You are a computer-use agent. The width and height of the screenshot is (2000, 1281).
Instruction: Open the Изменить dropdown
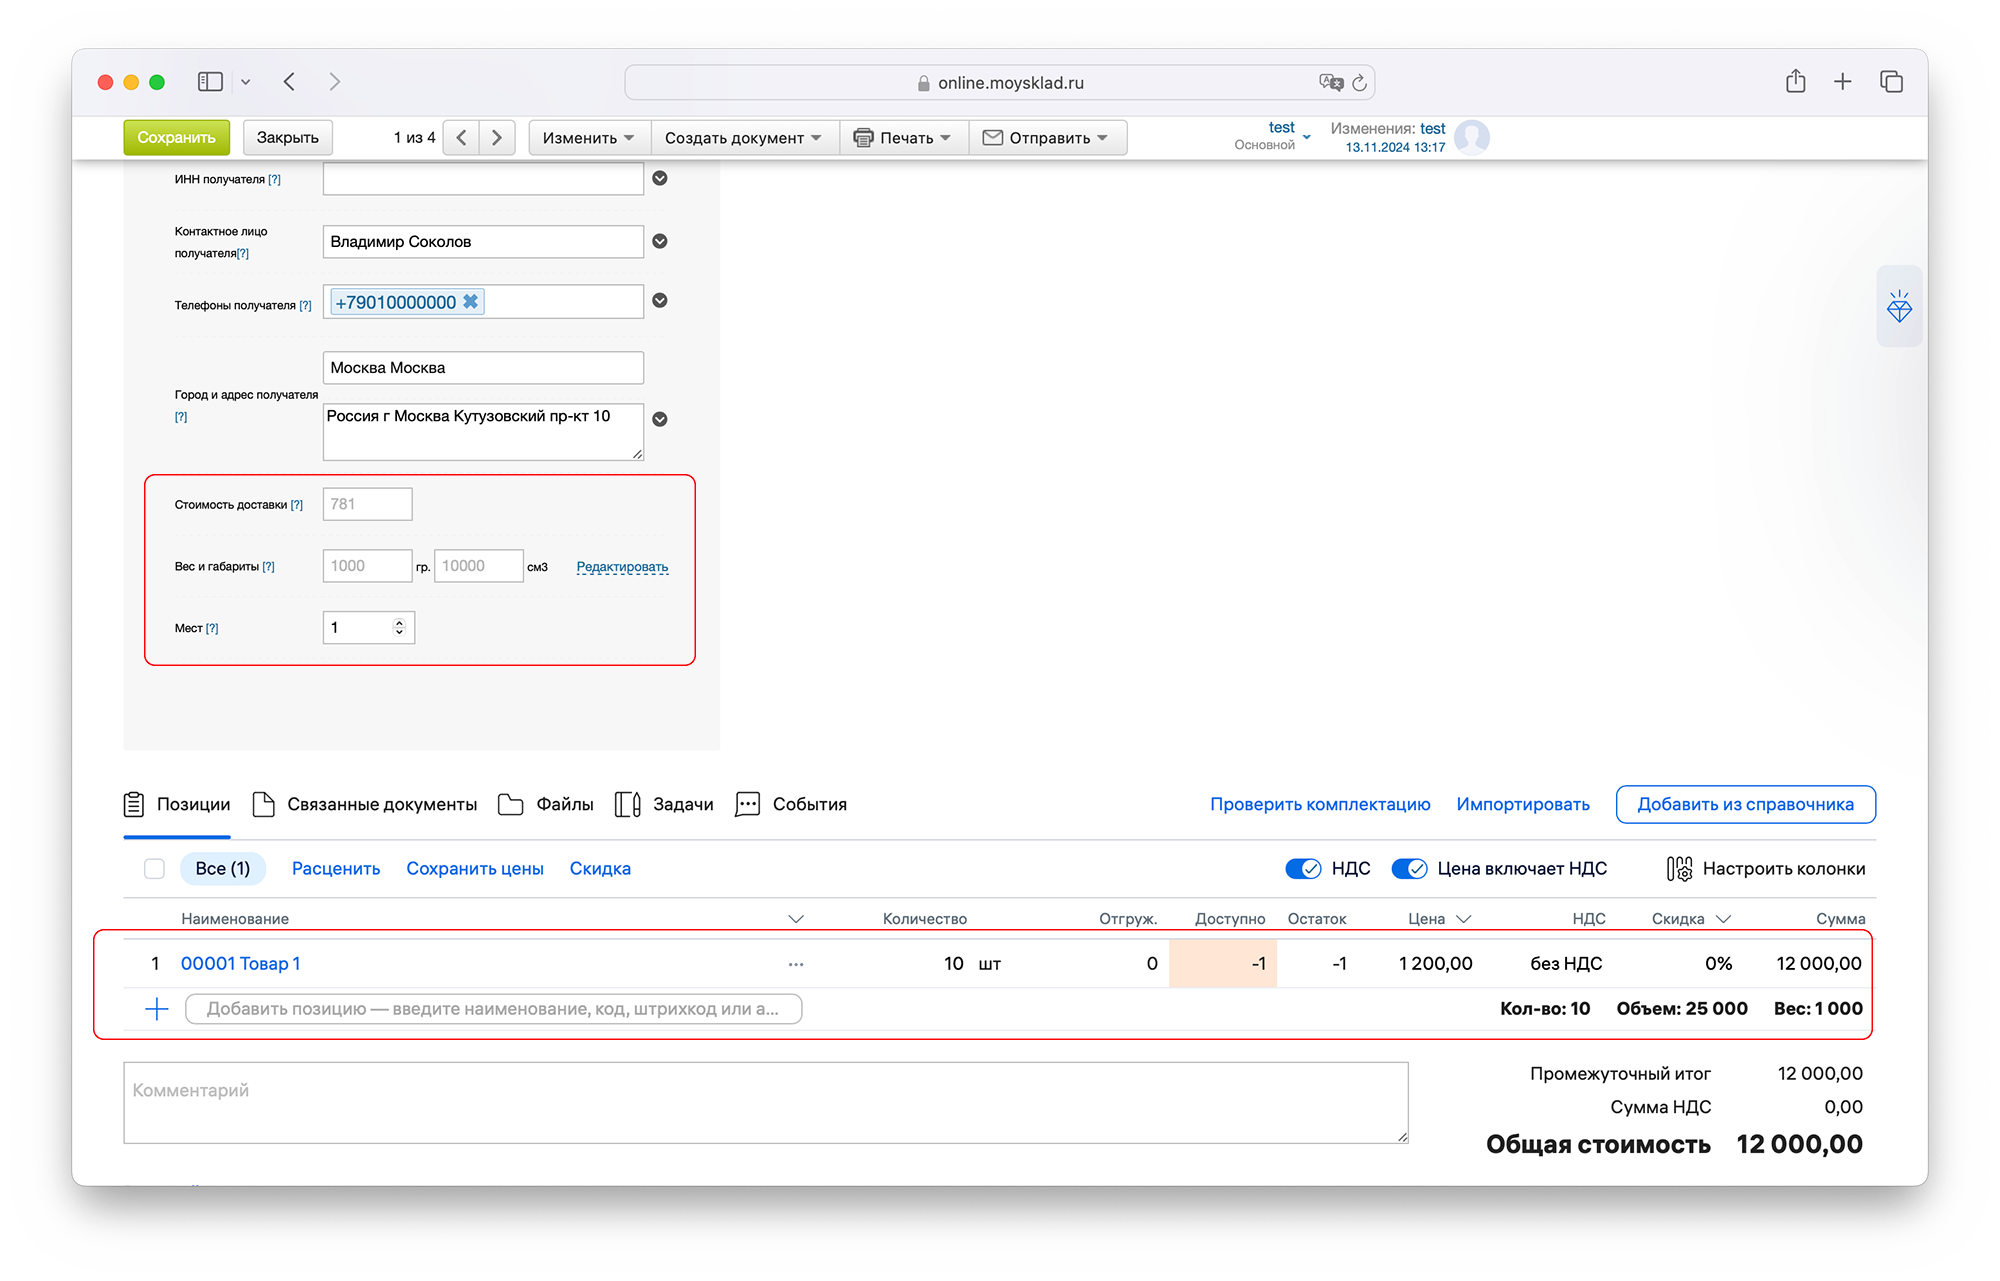[588, 138]
